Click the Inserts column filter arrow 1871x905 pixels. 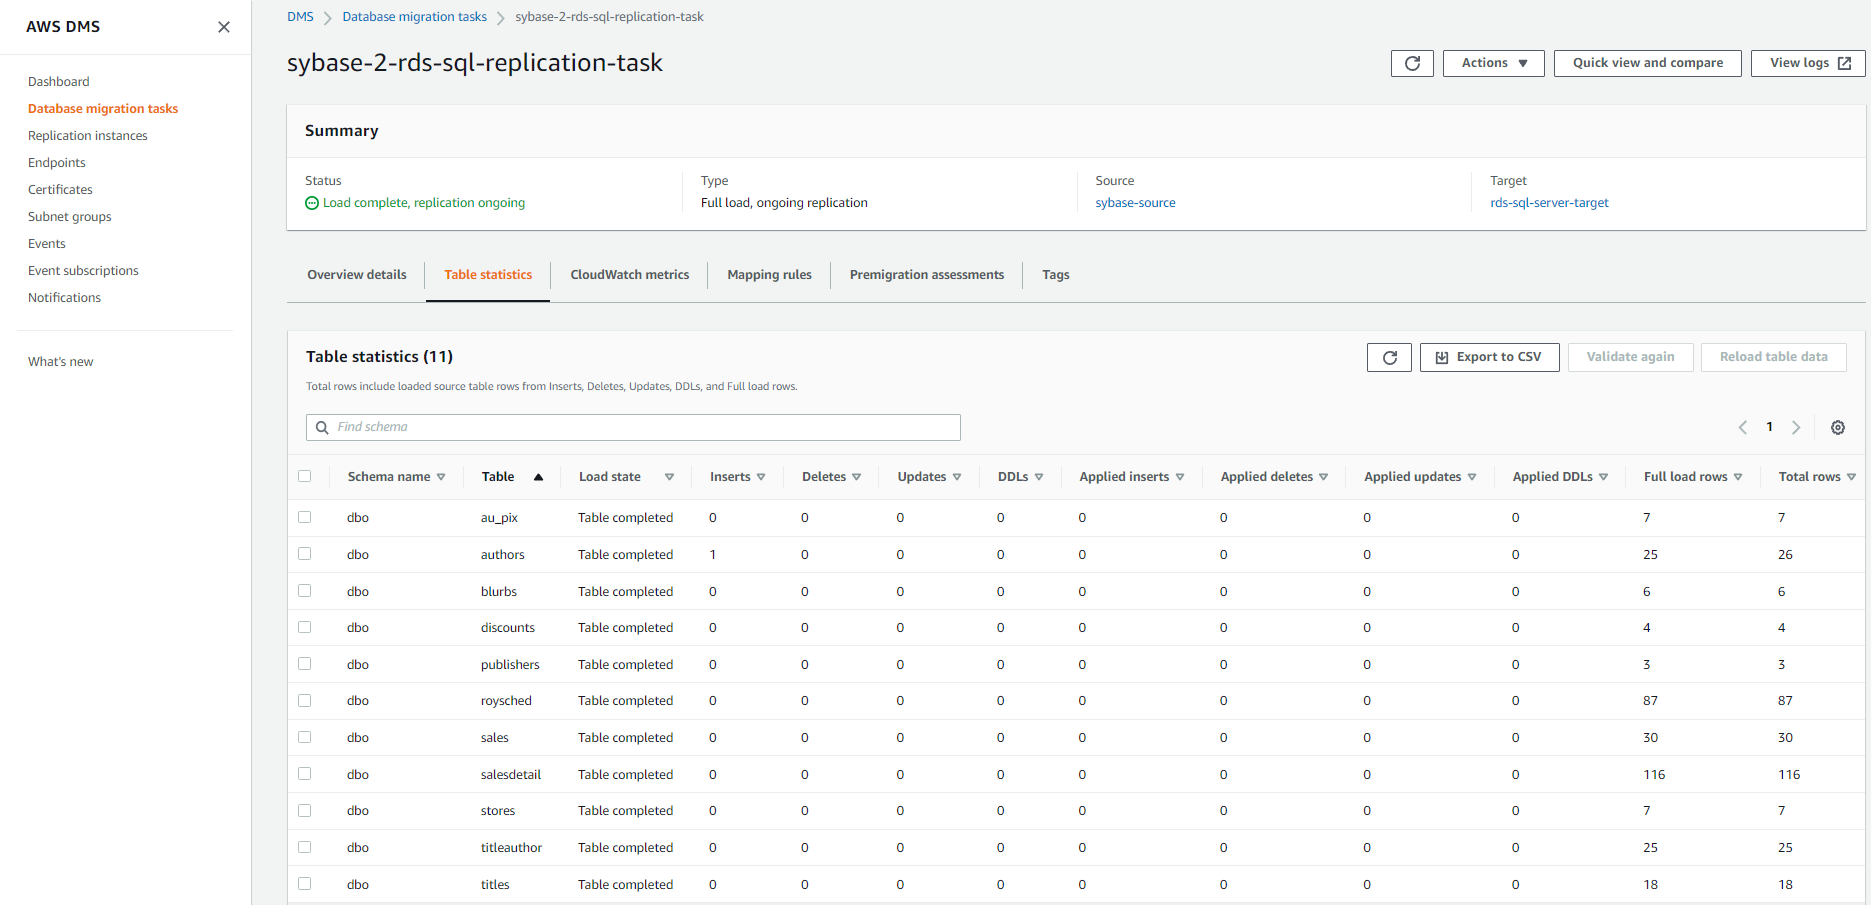[x=761, y=477]
